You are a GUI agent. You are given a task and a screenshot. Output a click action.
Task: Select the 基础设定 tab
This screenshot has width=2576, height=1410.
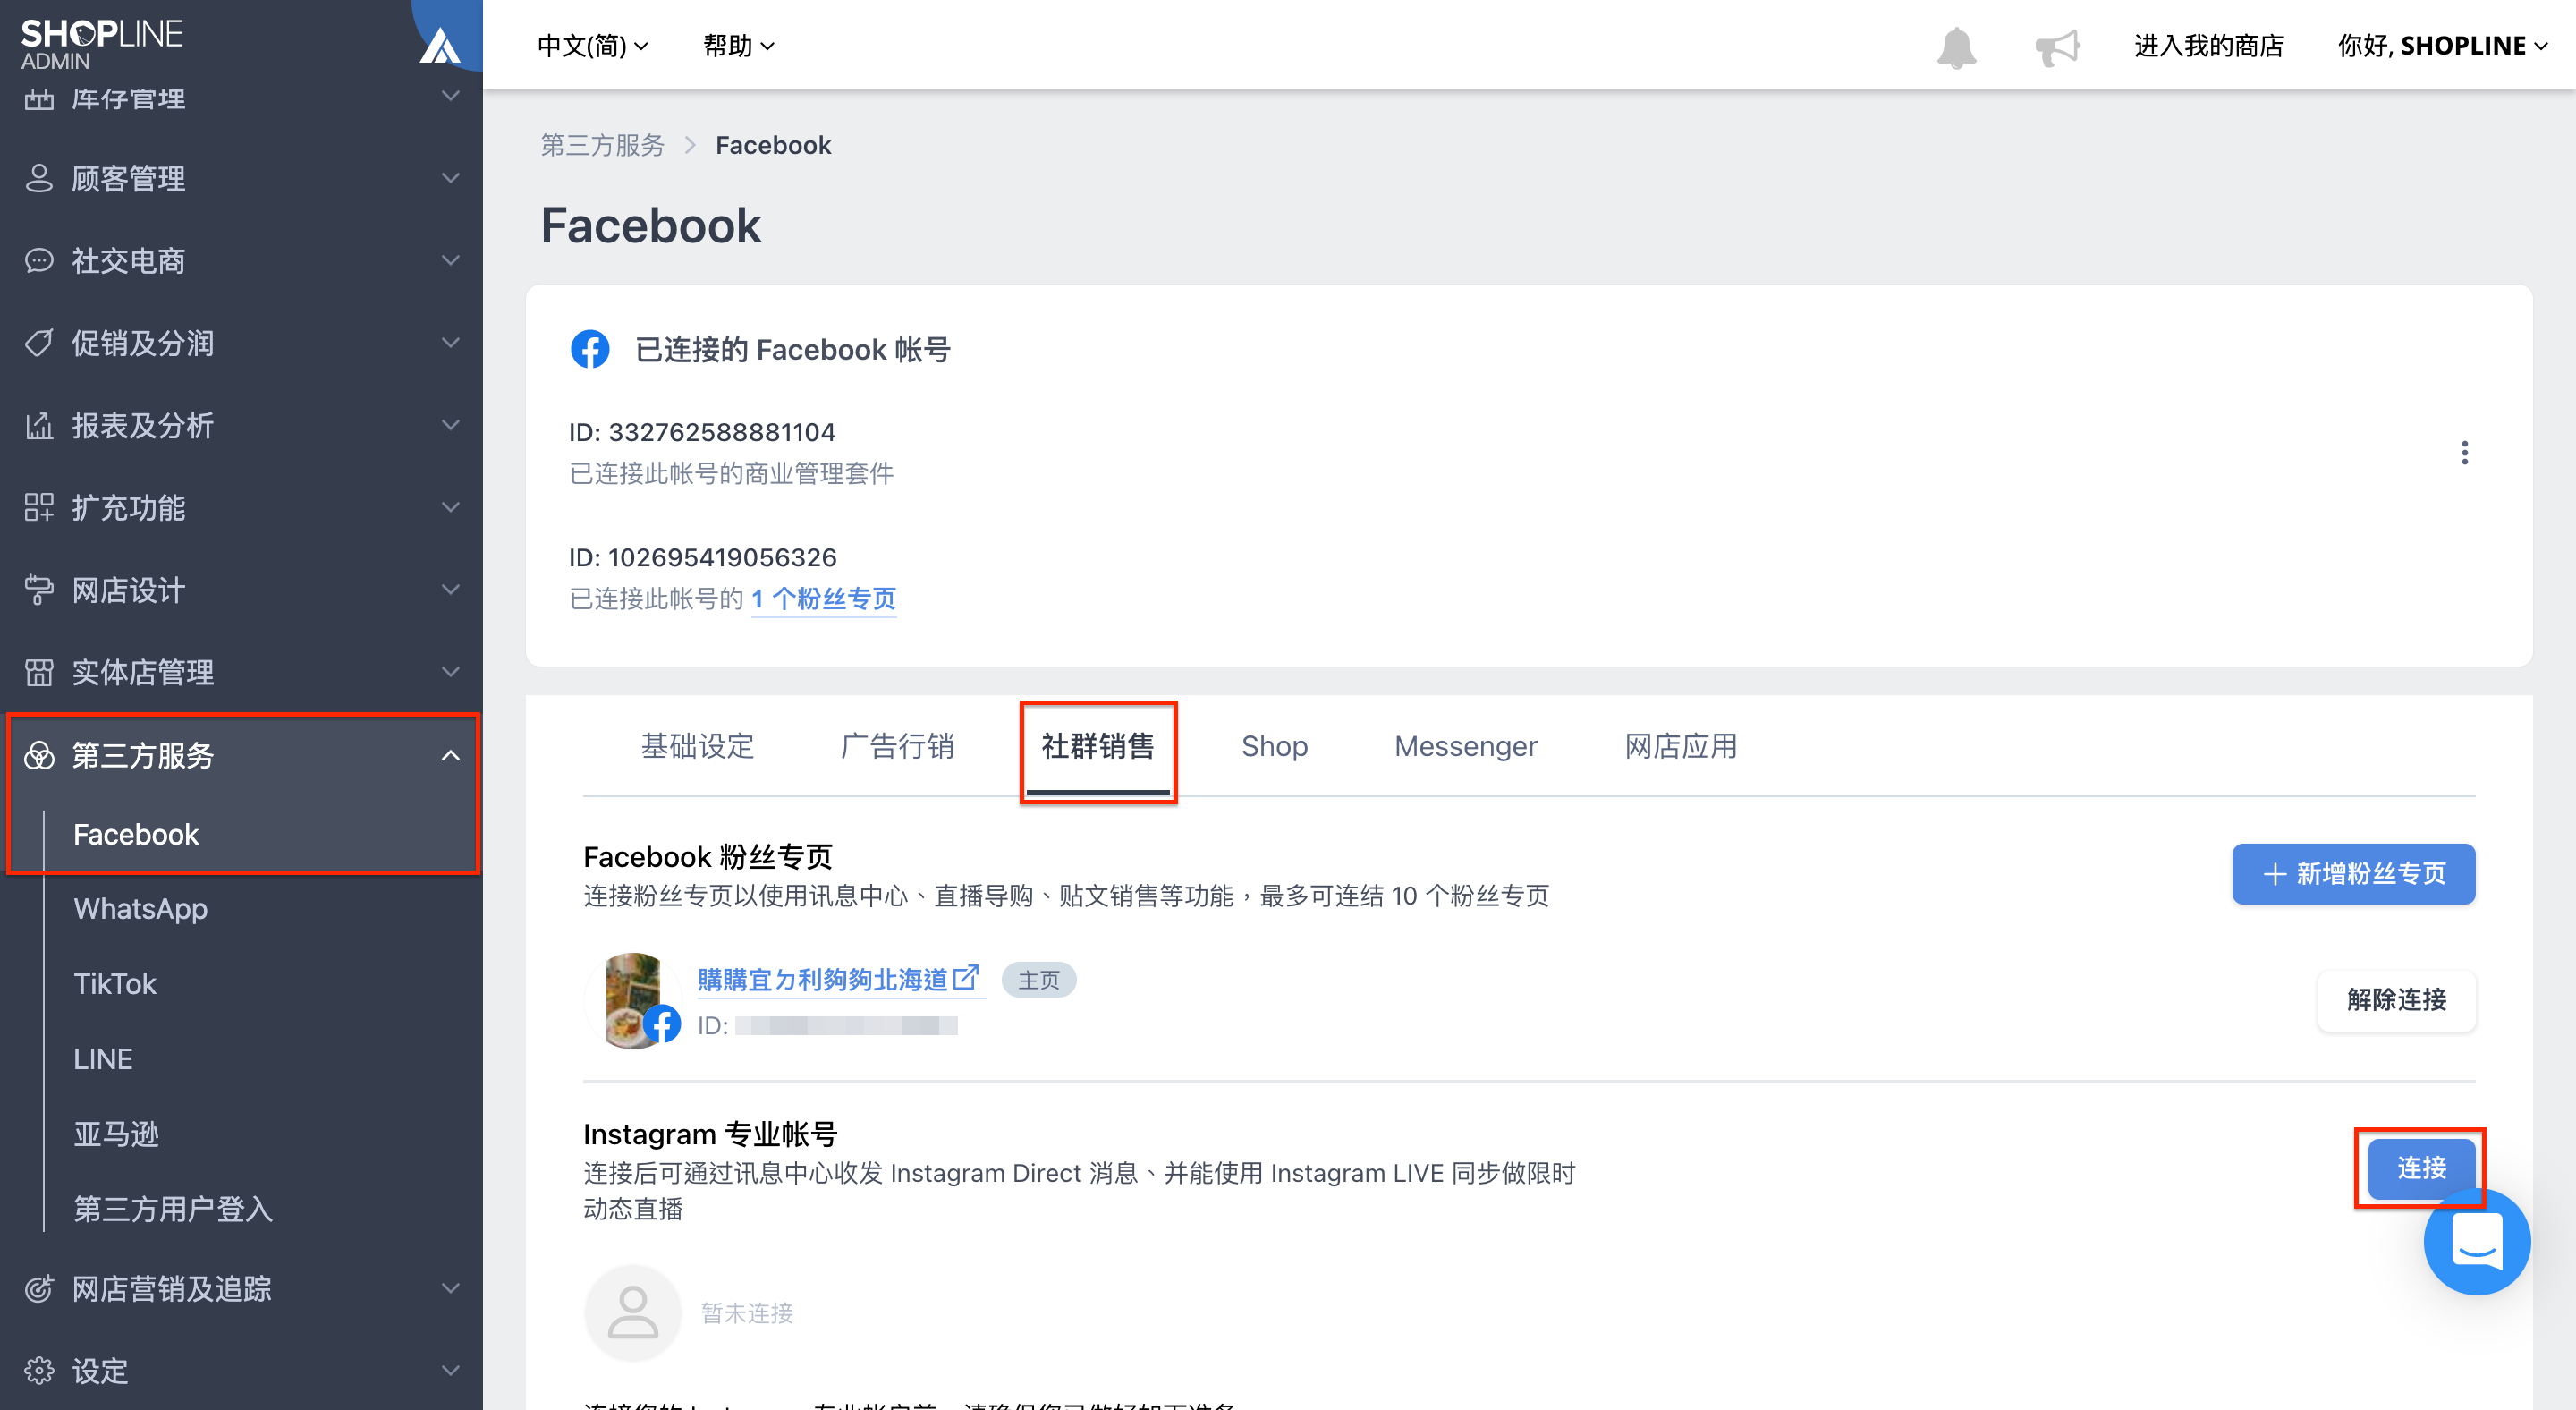pyautogui.click(x=697, y=746)
